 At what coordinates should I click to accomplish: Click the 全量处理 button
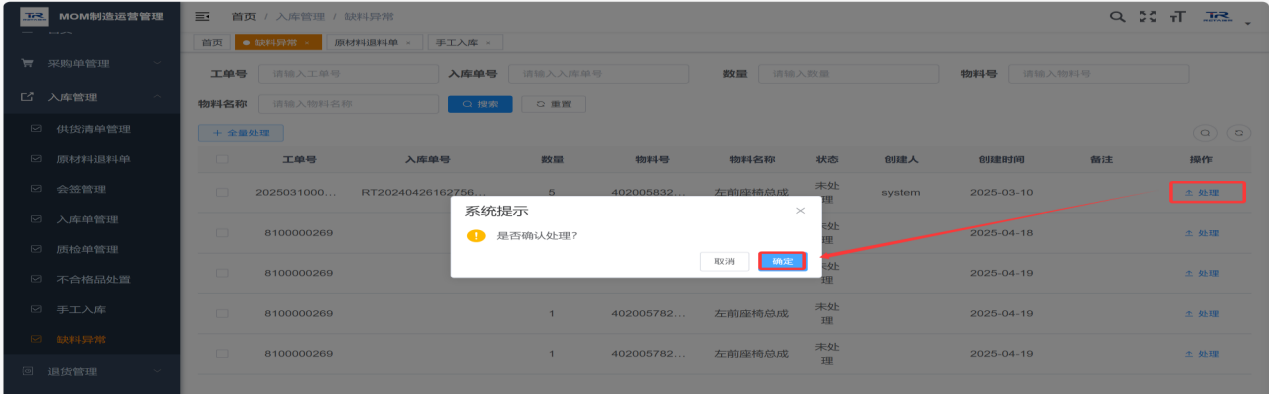(240, 132)
